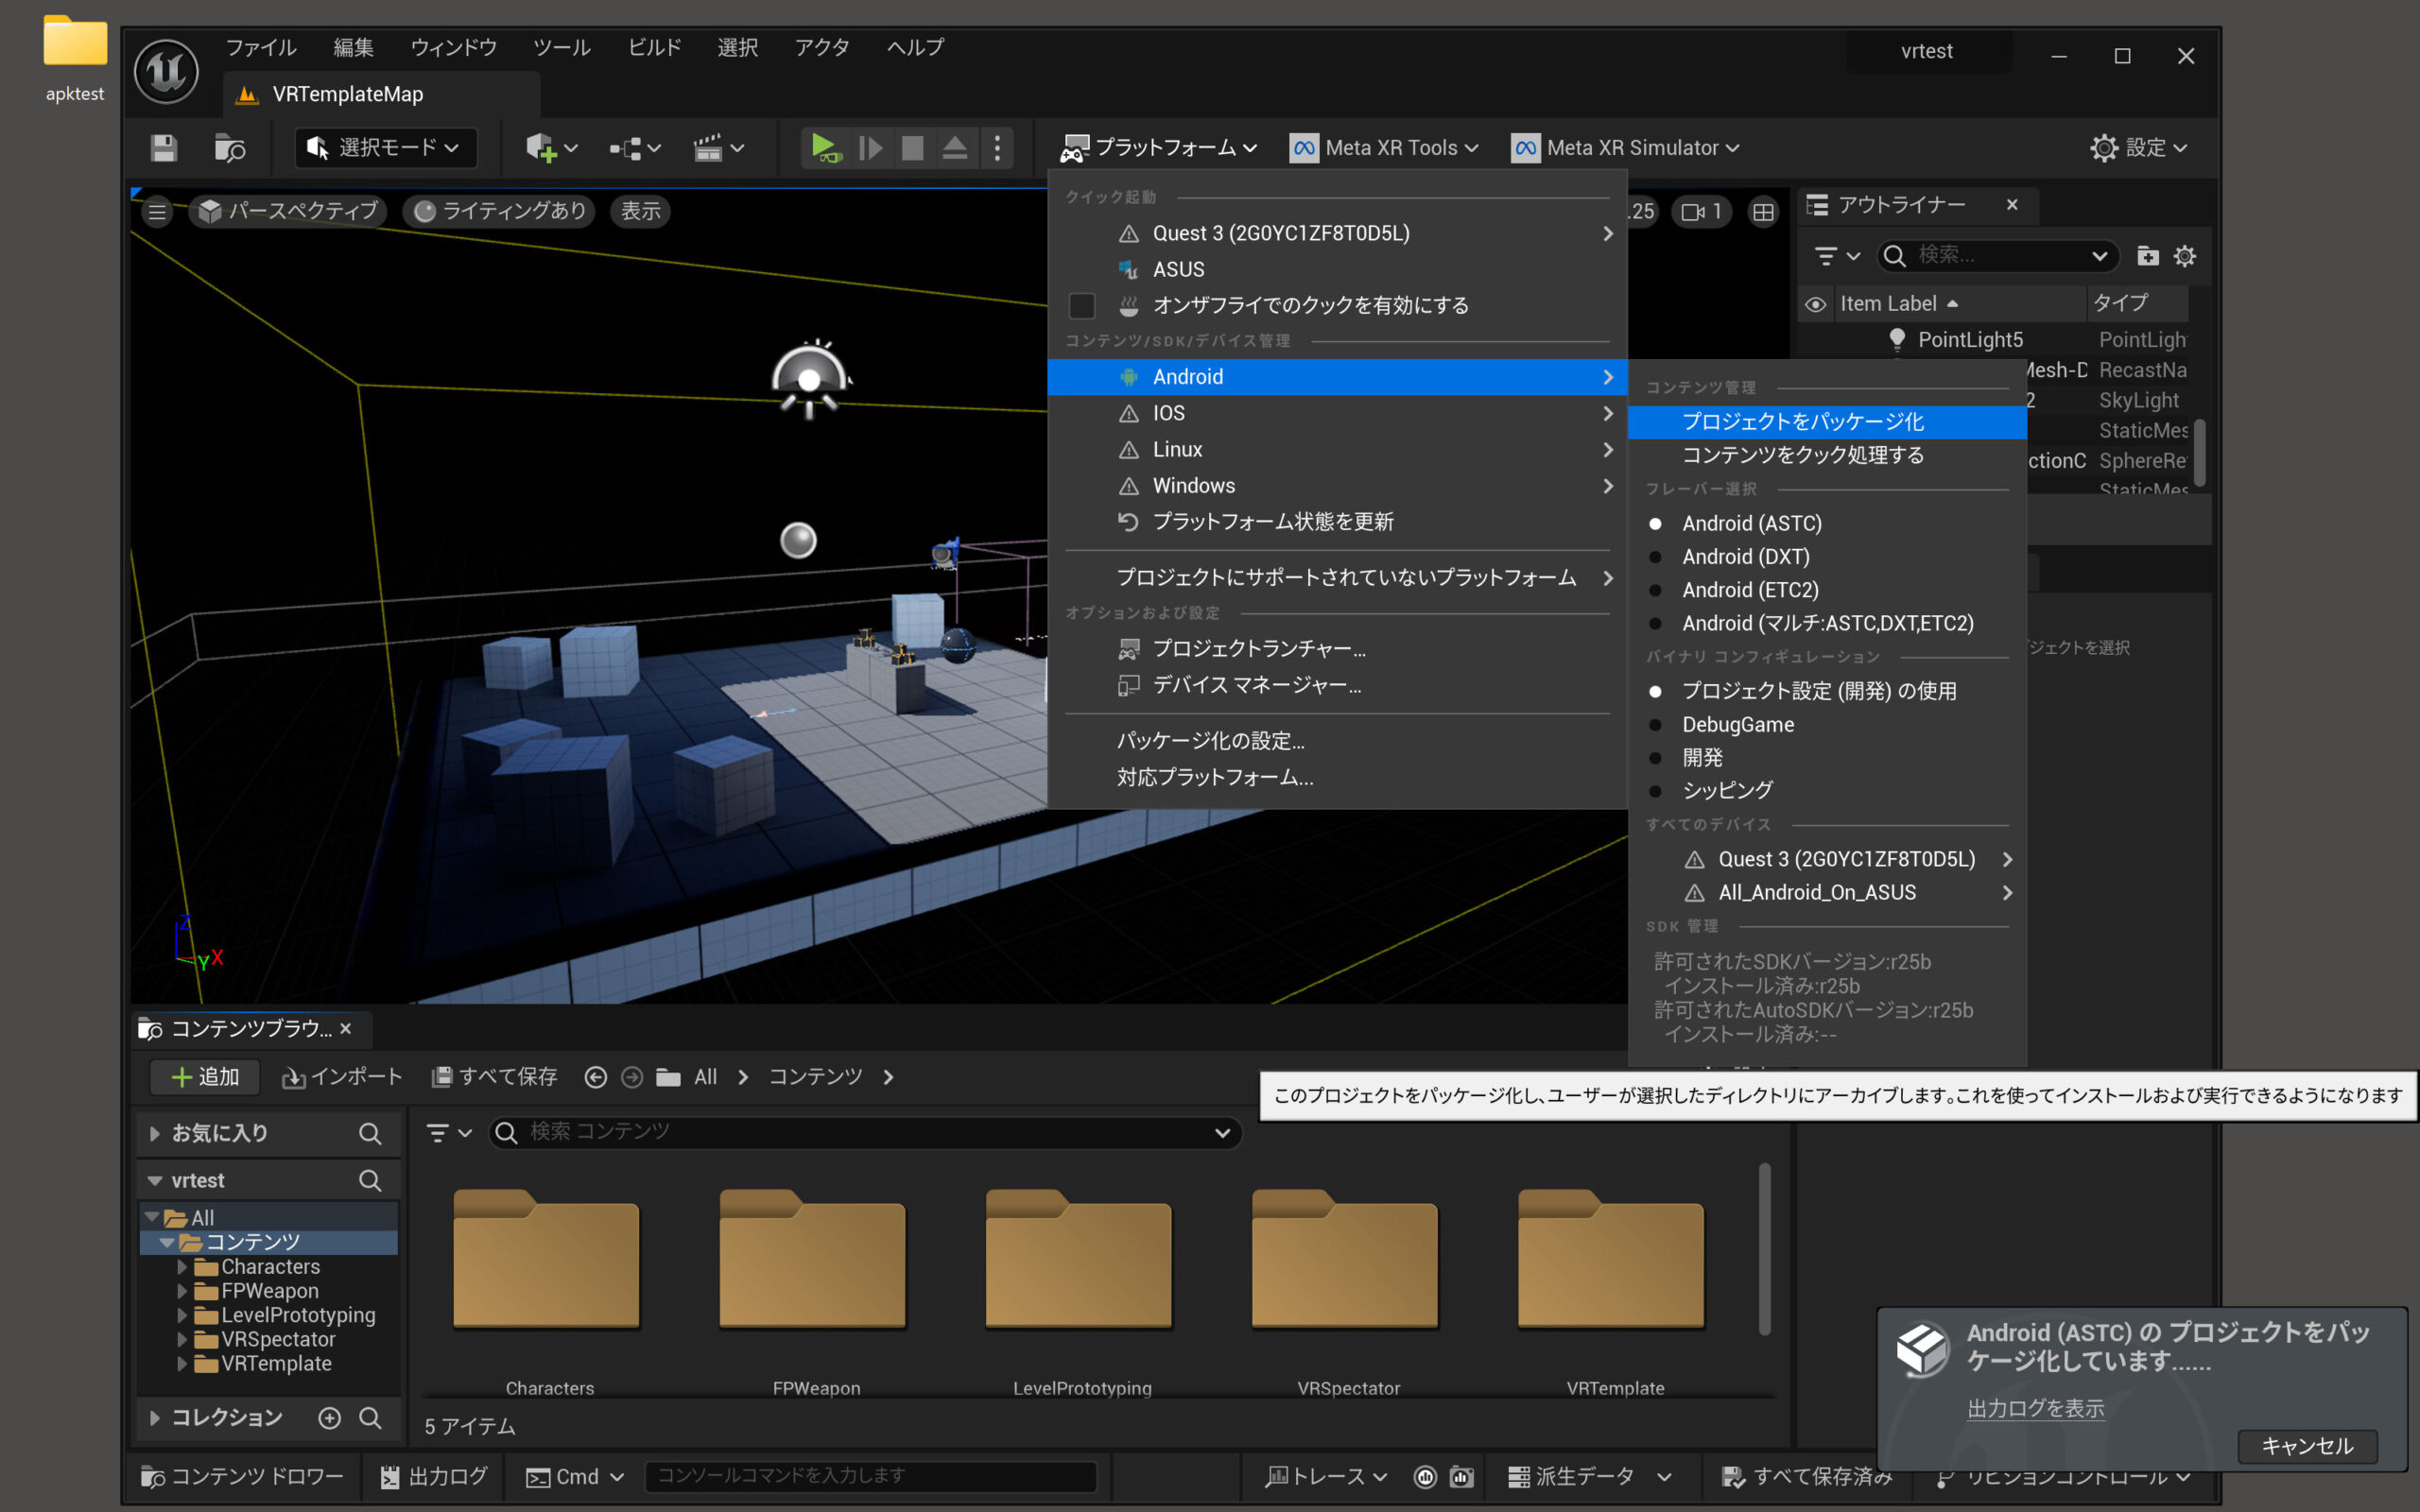Click the cinematics clapperboard icon
The image size is (2420, 1512).
pyautogui.click(x=708, y=148)
